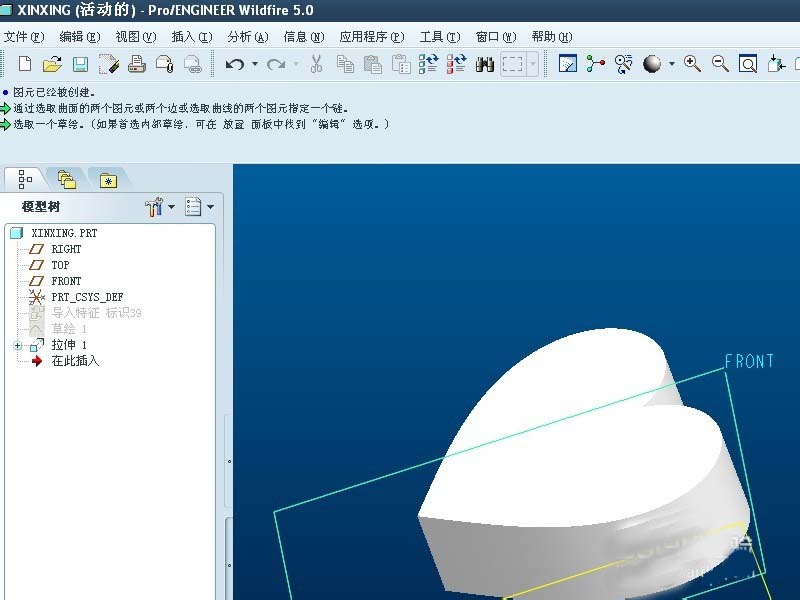Screen dimensions: 800x600
Task: Open the 帮助(H) menu
Action: [552, 37]
